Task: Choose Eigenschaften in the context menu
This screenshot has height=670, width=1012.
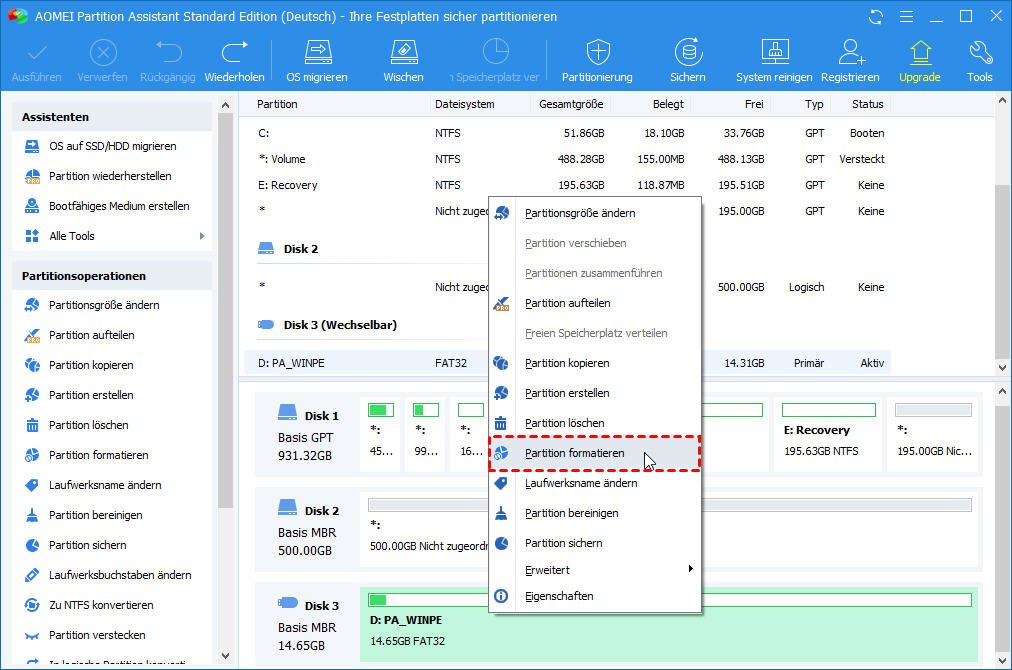Action: point(559,596)
